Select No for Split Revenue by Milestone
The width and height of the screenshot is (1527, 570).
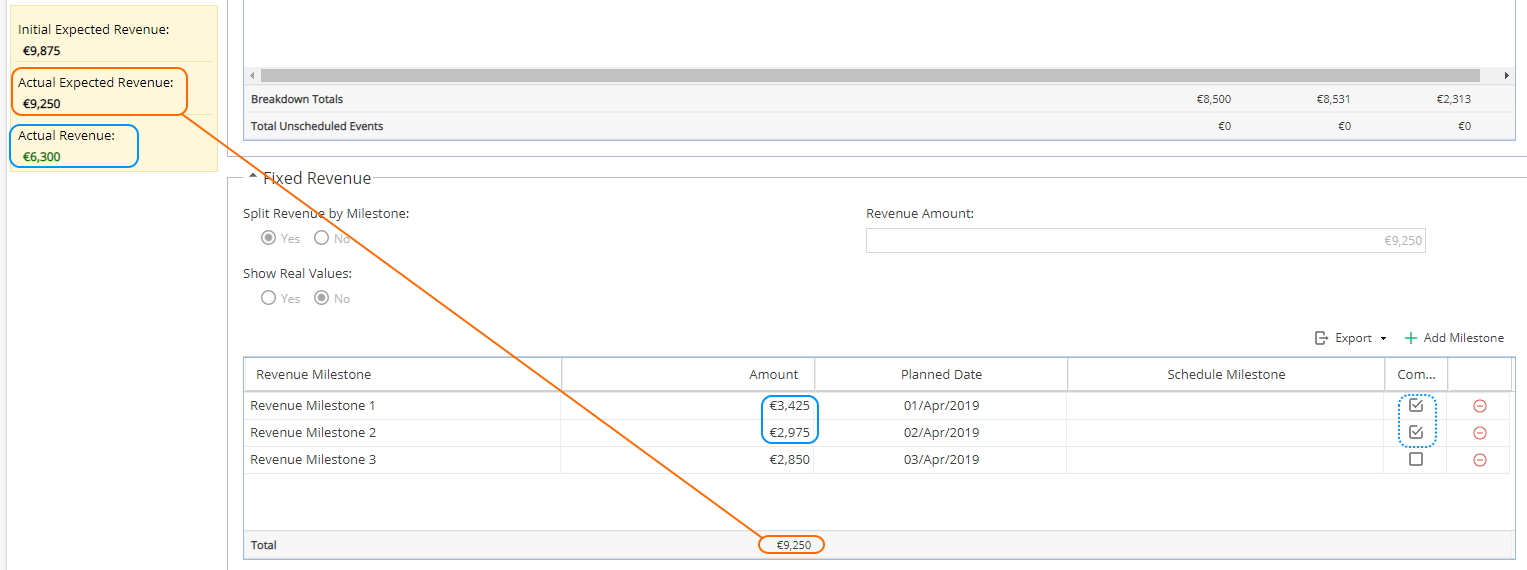[x=321, y=238]
